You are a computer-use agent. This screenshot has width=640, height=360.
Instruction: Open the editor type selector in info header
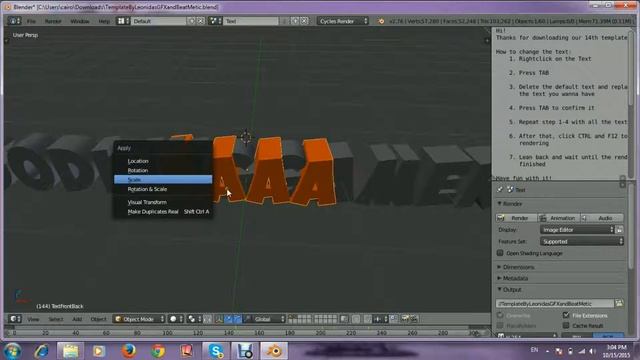(14, 21)
